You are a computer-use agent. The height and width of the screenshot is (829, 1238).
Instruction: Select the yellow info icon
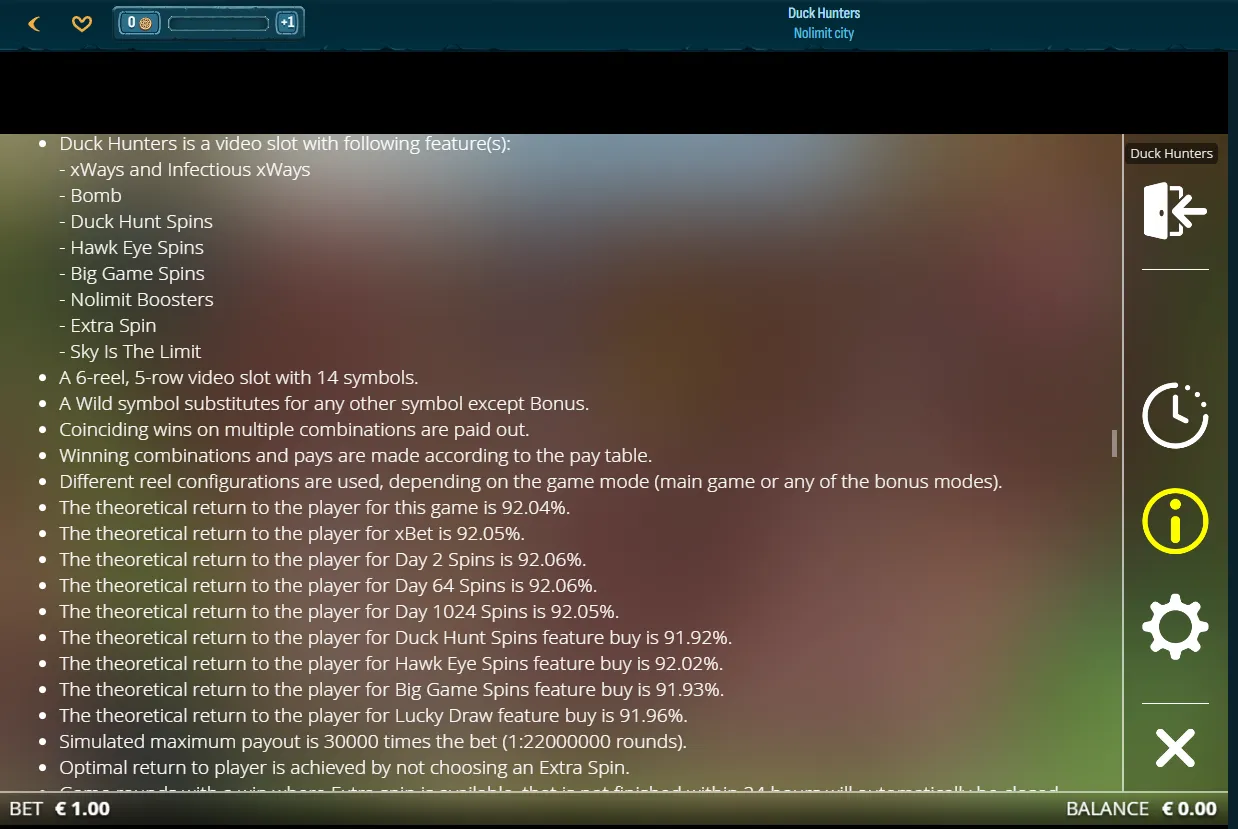(x=1175, y=521)
